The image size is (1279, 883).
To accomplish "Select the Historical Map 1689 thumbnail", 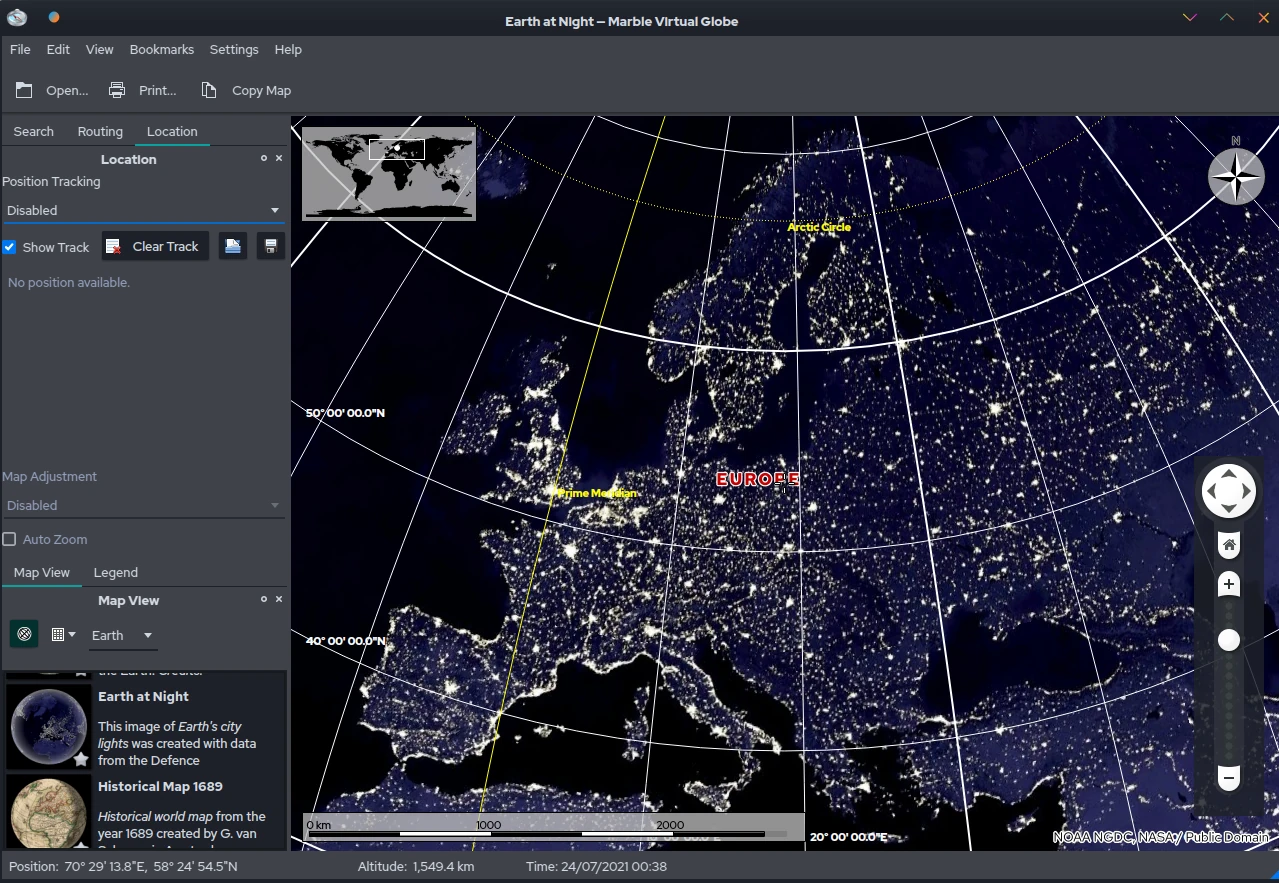I will 49,812.
